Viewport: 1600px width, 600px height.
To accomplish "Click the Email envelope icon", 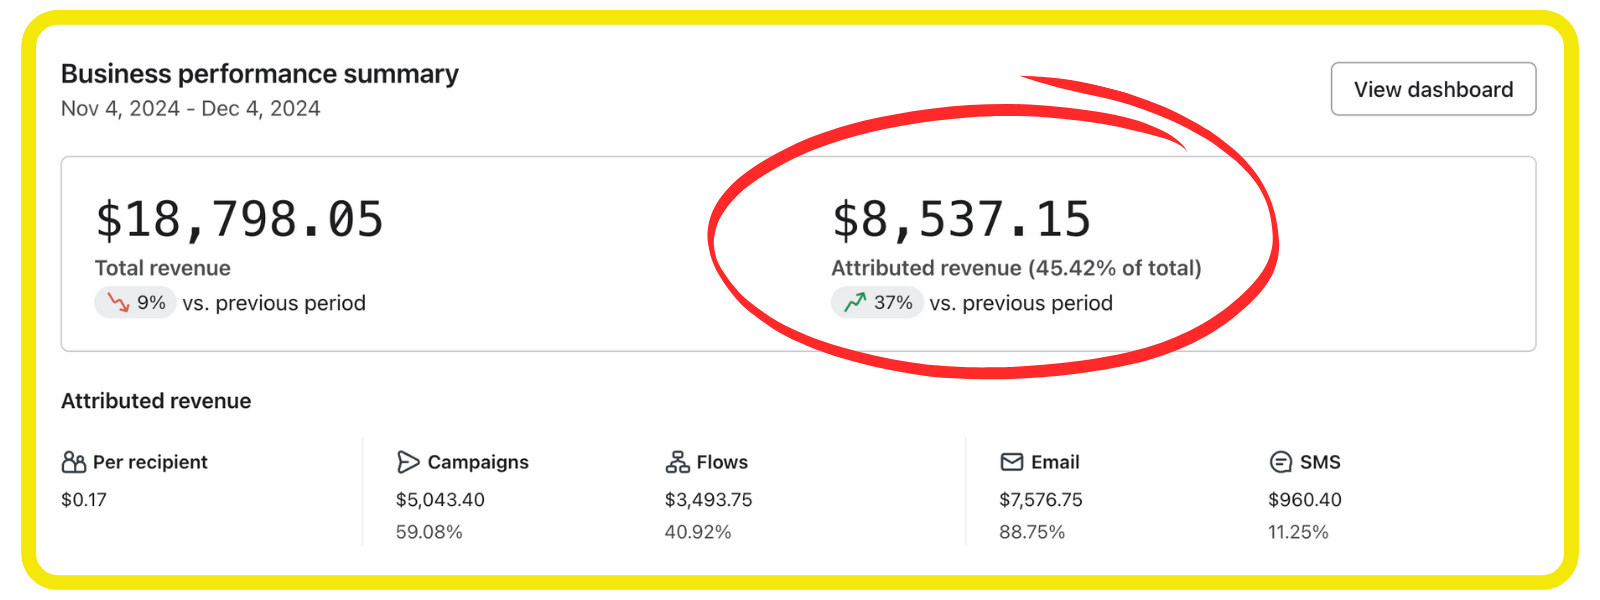I will 1012,462.
